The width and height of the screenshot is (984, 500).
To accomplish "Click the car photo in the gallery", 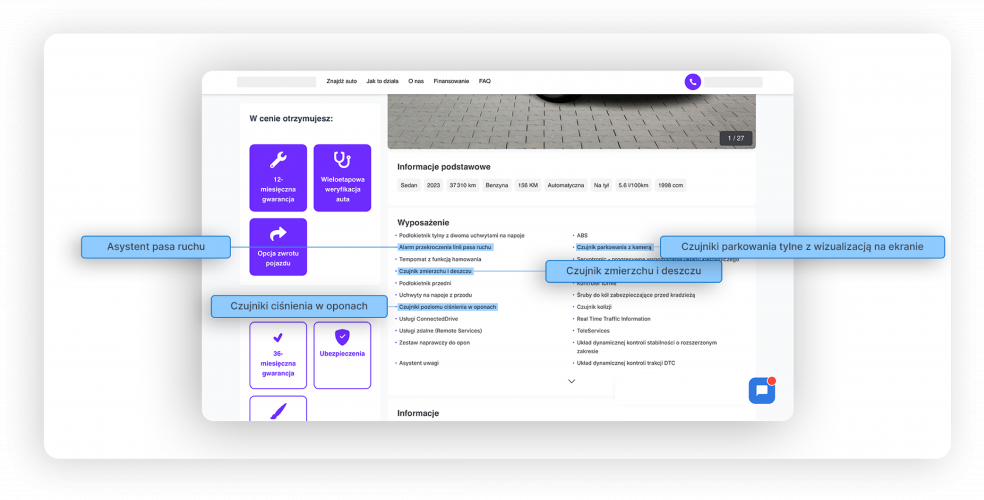I will click(571, 121).
